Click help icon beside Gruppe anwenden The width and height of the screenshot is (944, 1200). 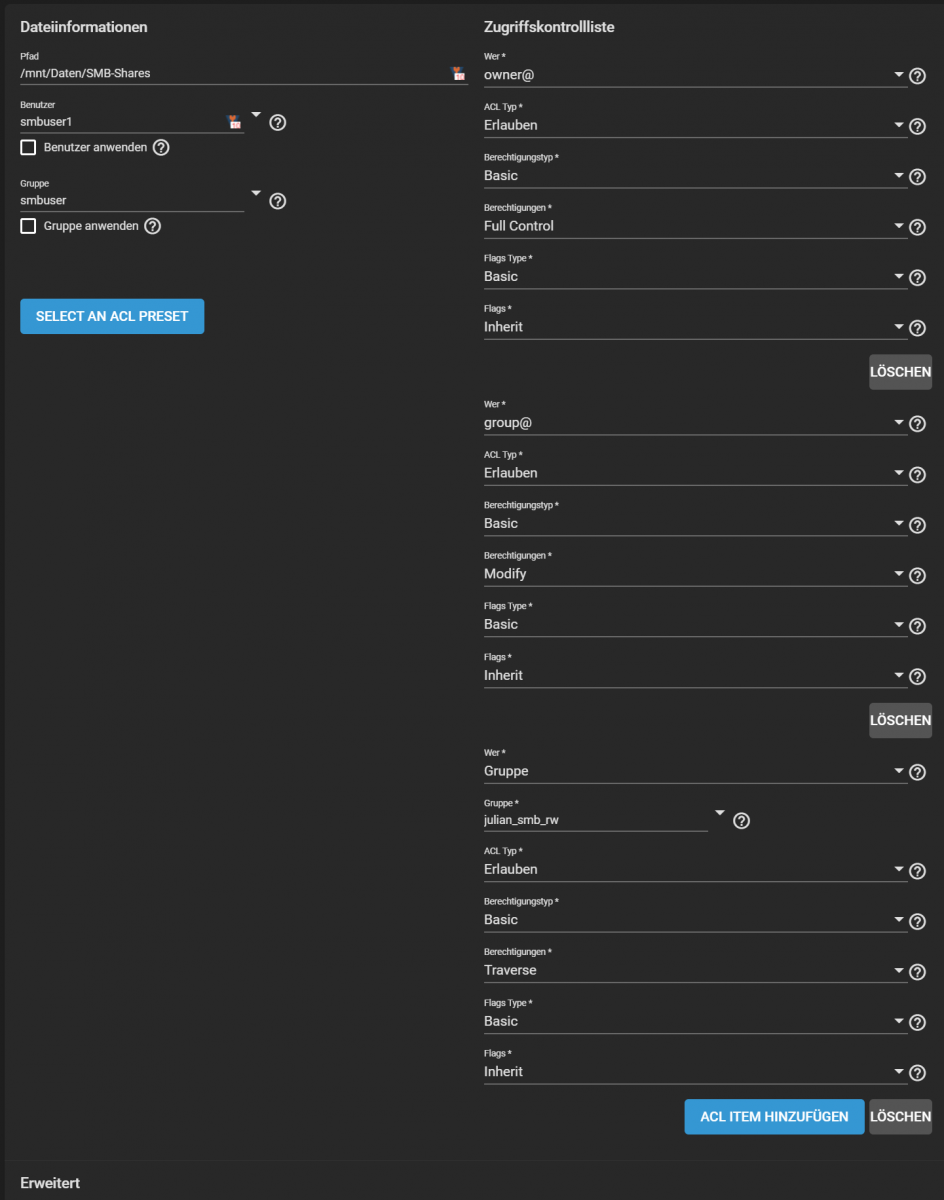click(152, 226)
